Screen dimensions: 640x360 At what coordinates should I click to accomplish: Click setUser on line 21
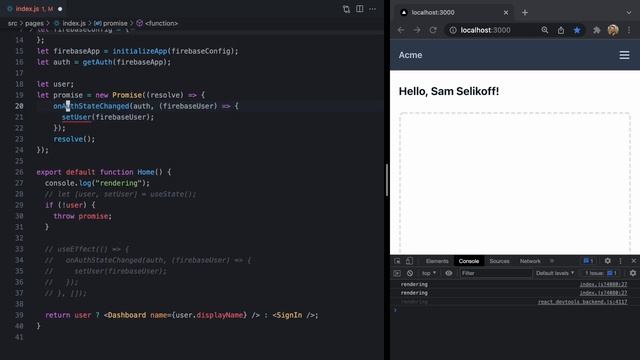[x=76, y=117]
